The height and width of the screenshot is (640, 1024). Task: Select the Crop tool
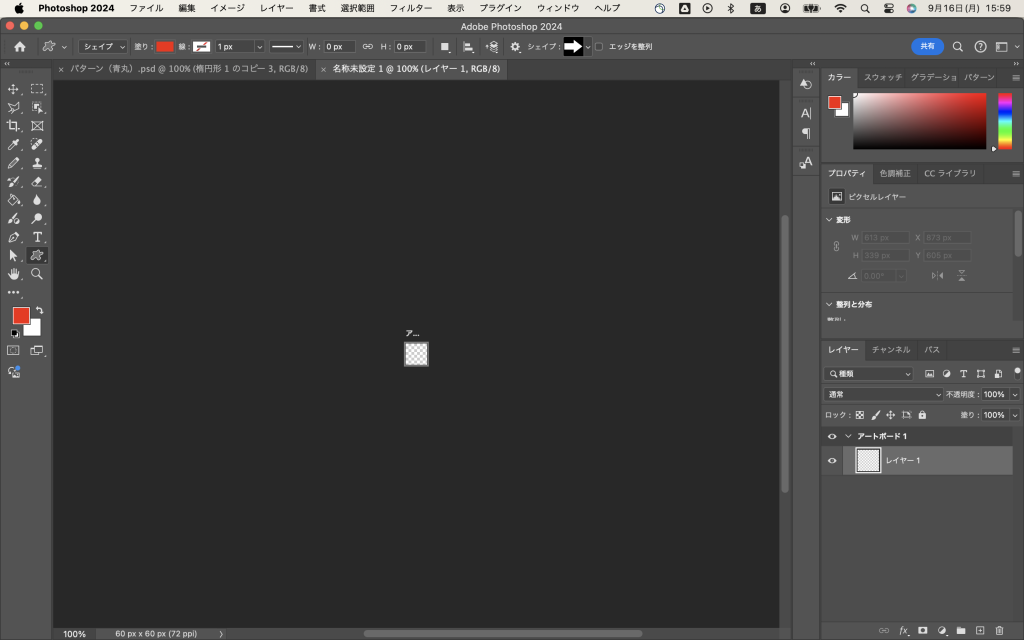14,126
